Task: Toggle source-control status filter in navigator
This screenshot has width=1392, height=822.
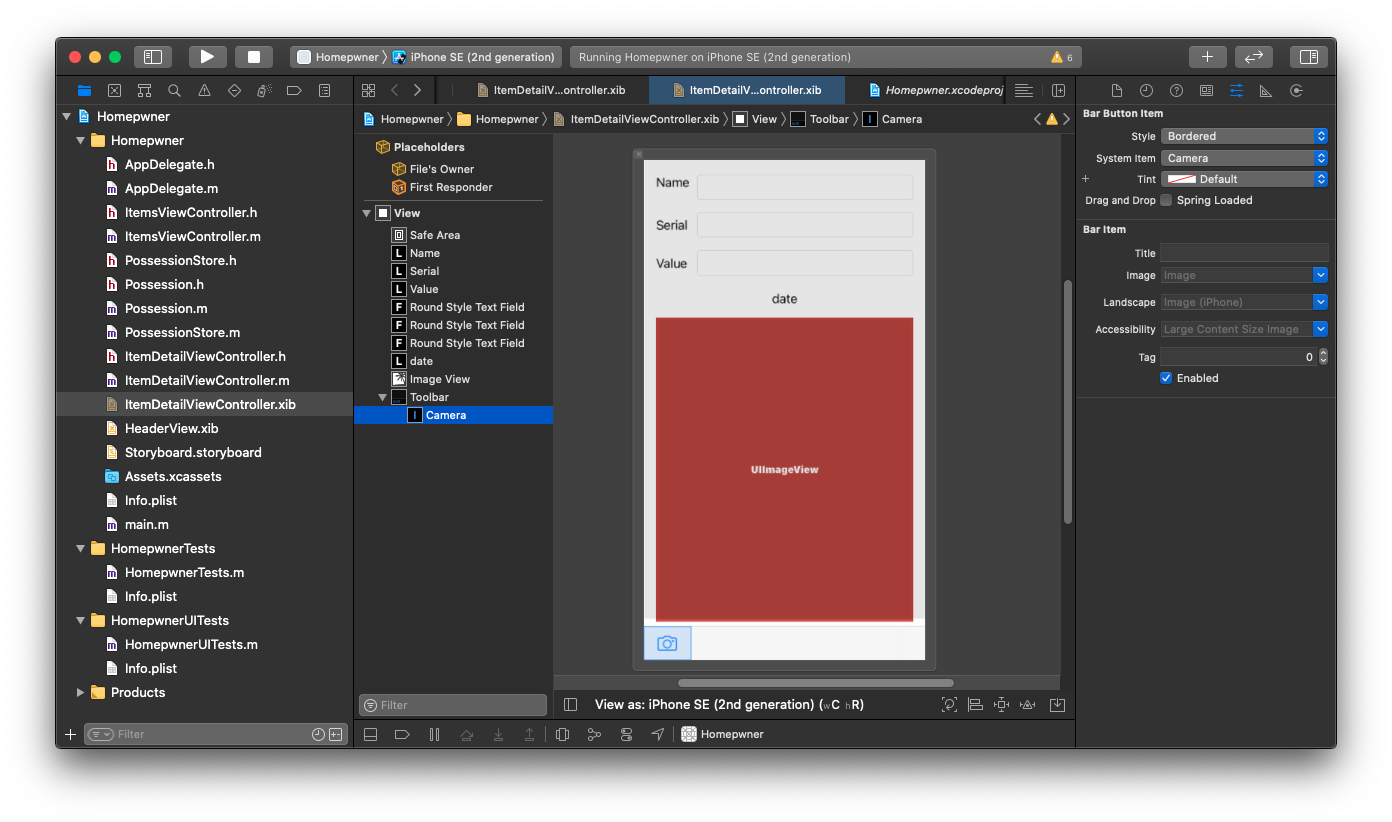Action: pos(335,734)
